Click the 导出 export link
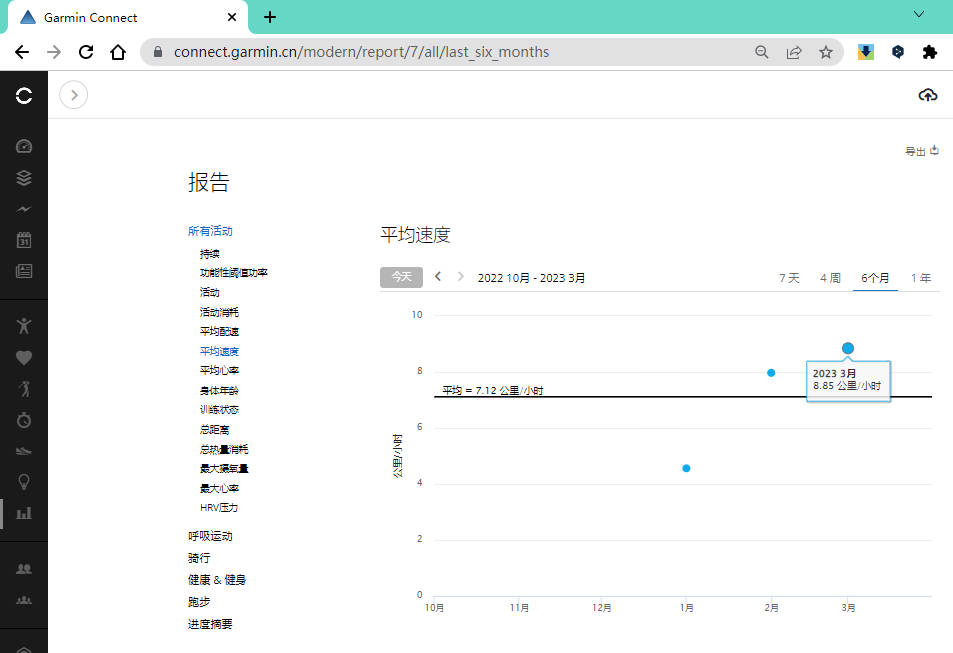The height and width of the screenshot is (653, 953). 922,151
